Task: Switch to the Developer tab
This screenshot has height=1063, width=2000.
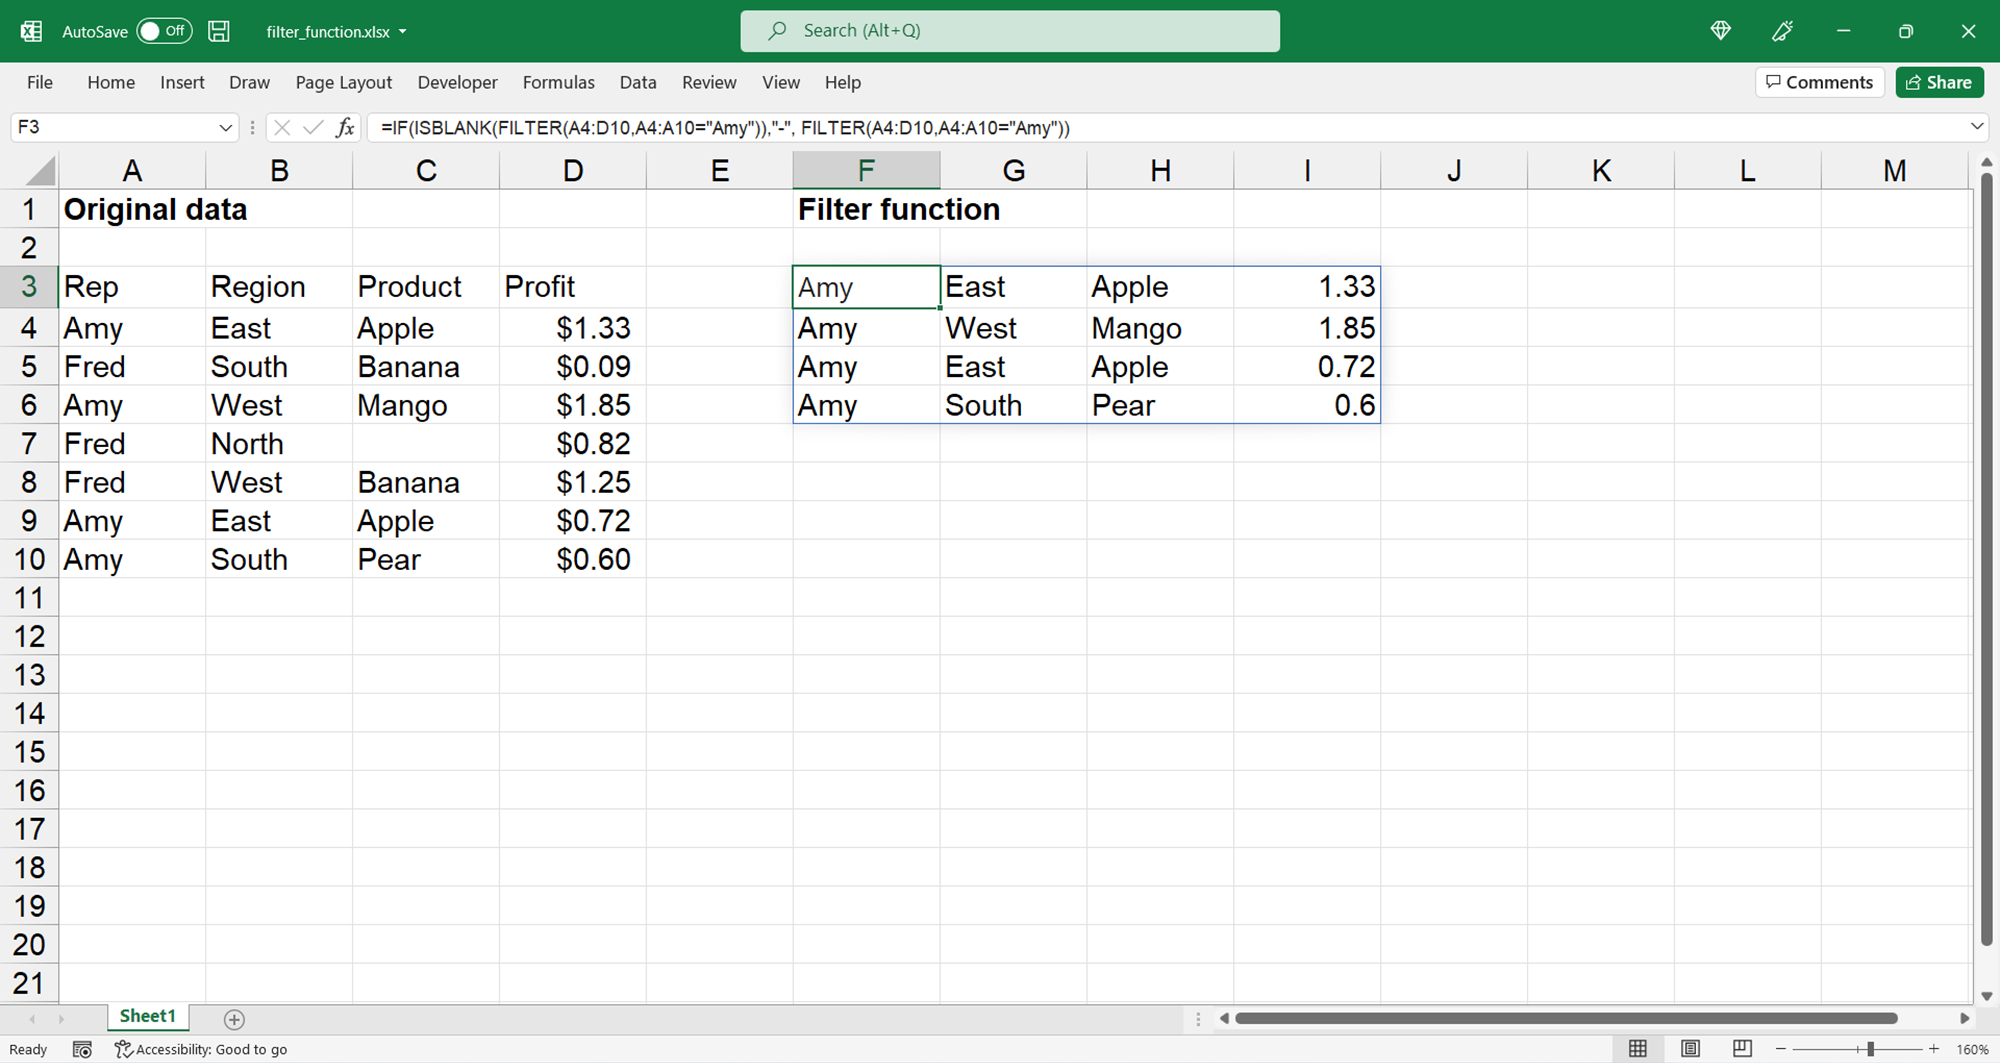Action: [x=457, y=82]
